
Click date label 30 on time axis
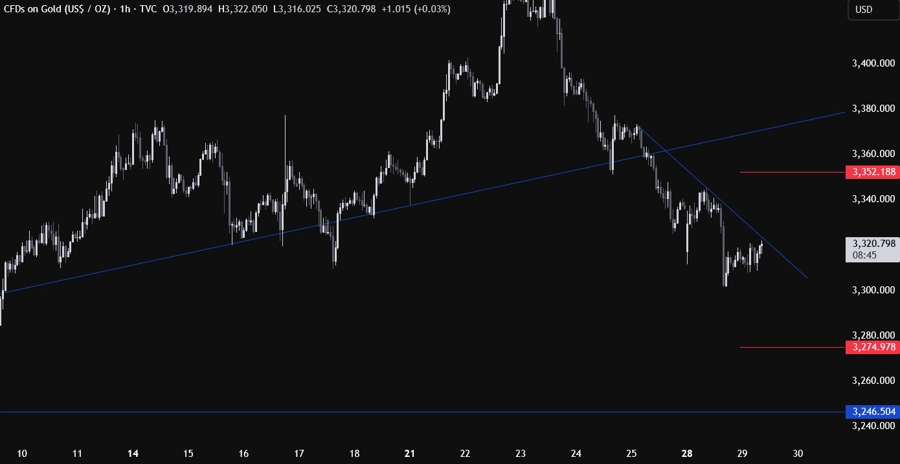[x=797, y=453]
